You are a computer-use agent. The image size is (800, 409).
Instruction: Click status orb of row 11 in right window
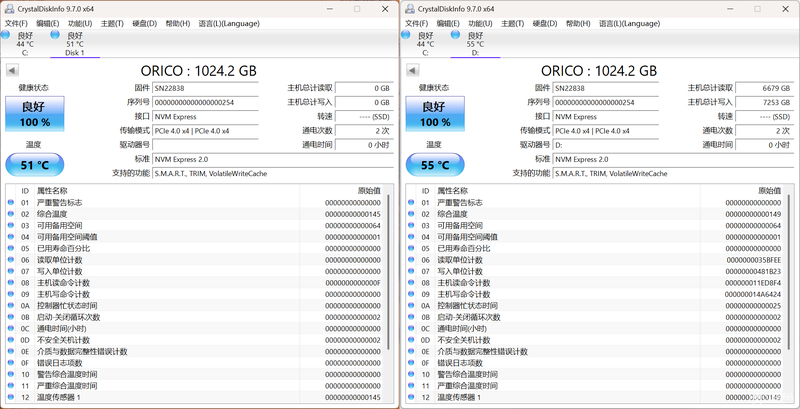click(x=411, y=386)
